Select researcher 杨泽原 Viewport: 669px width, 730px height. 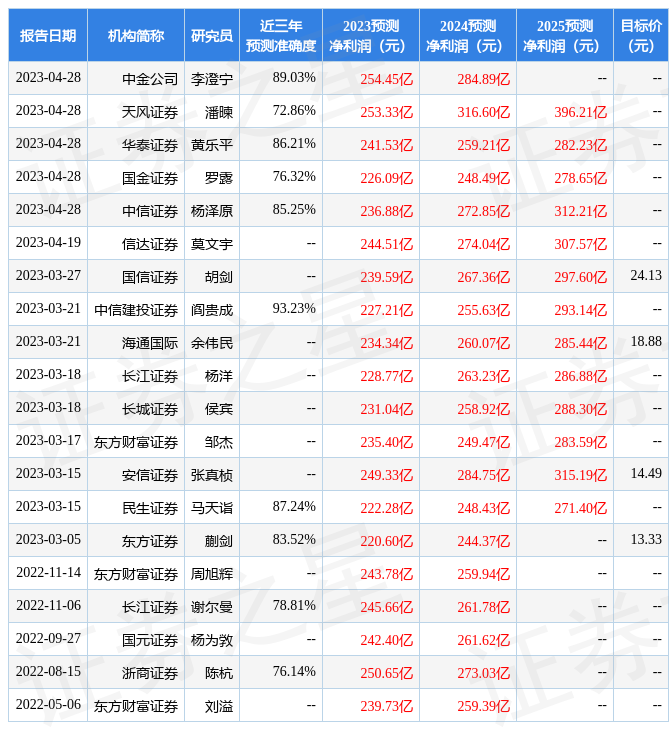coord(212,211)
